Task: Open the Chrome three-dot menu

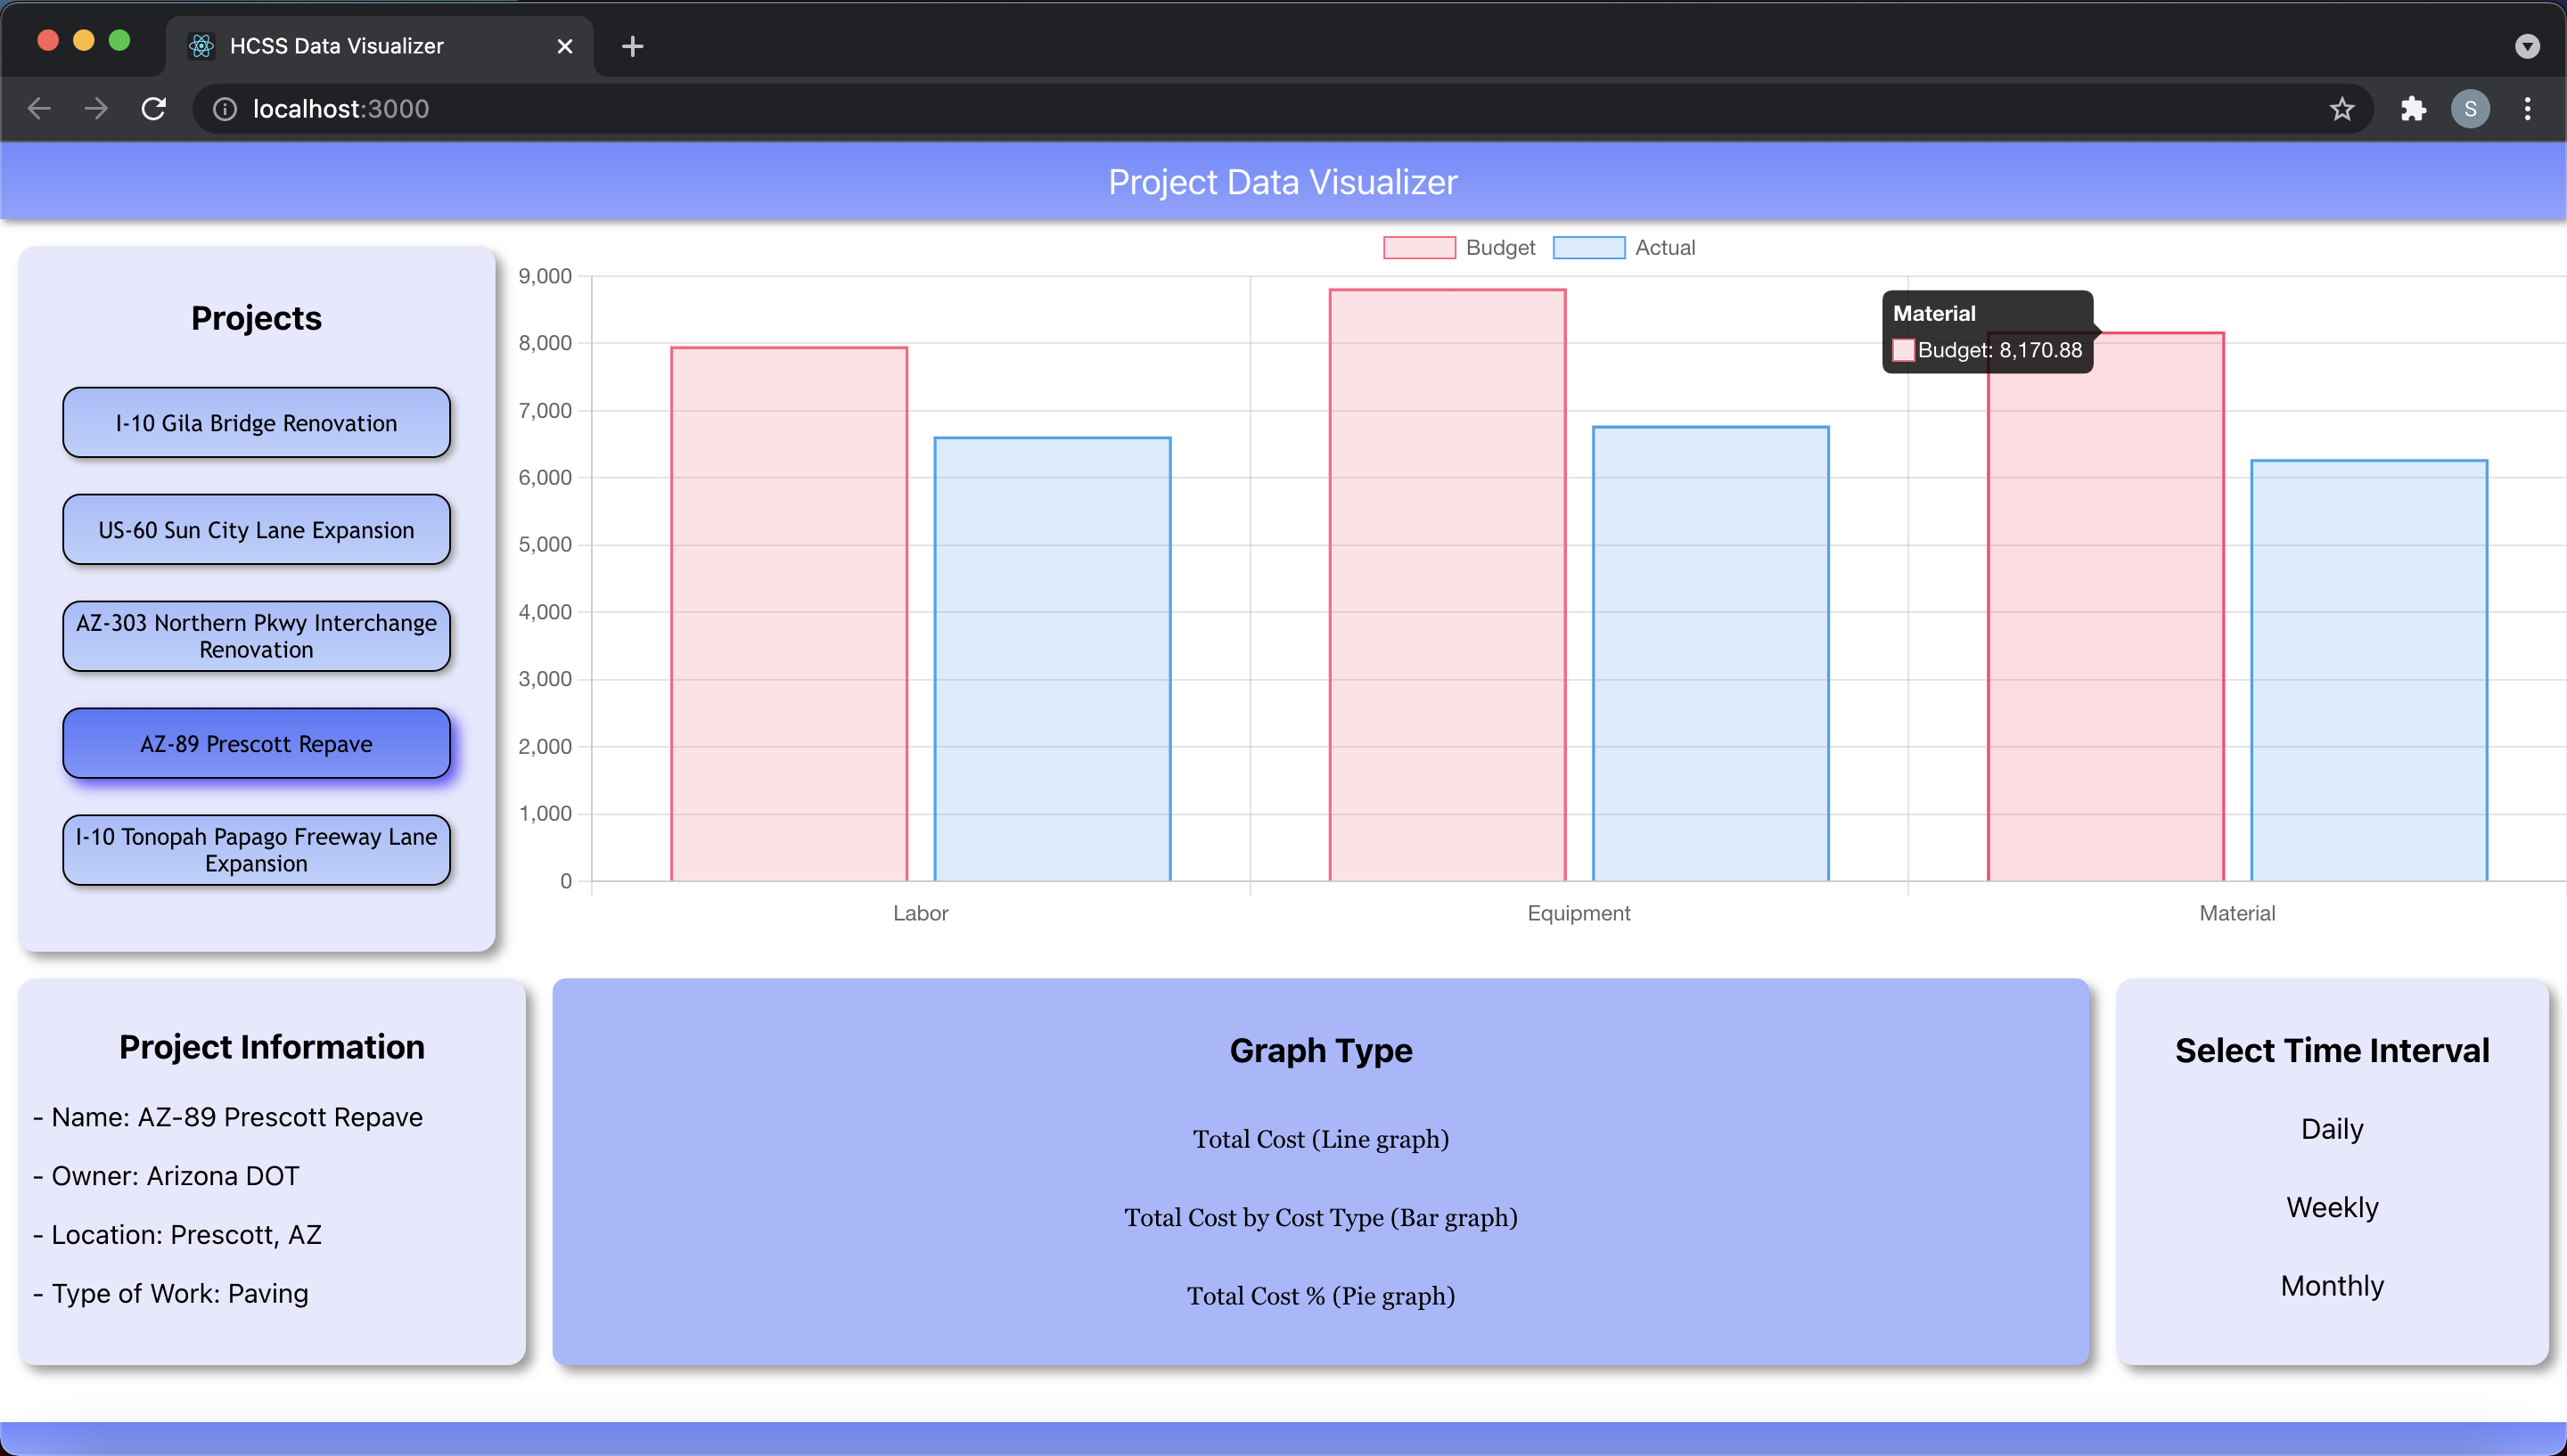Action: [2527, 108]
